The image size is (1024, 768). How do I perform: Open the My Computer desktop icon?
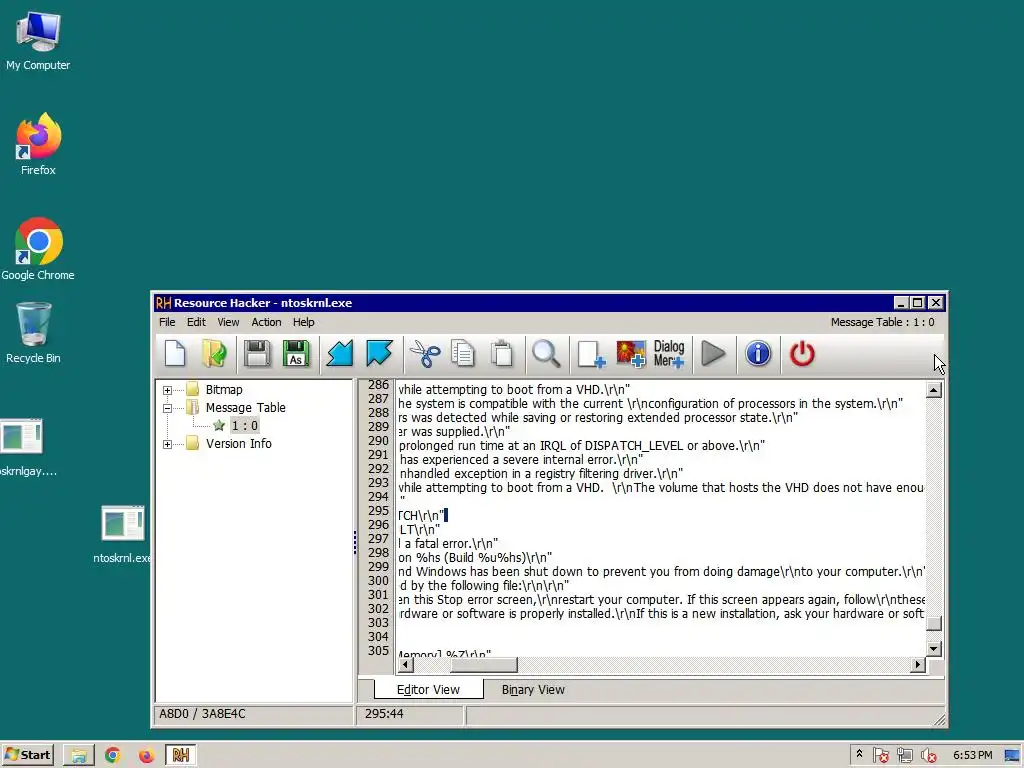[x=38, y=41]
